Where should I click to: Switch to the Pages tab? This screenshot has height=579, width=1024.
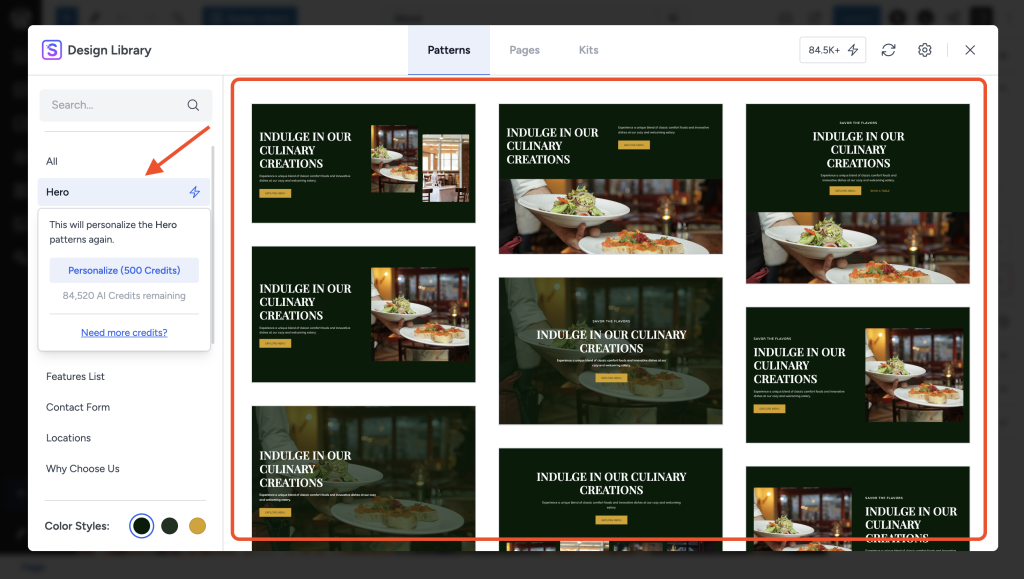pos(524,50)
